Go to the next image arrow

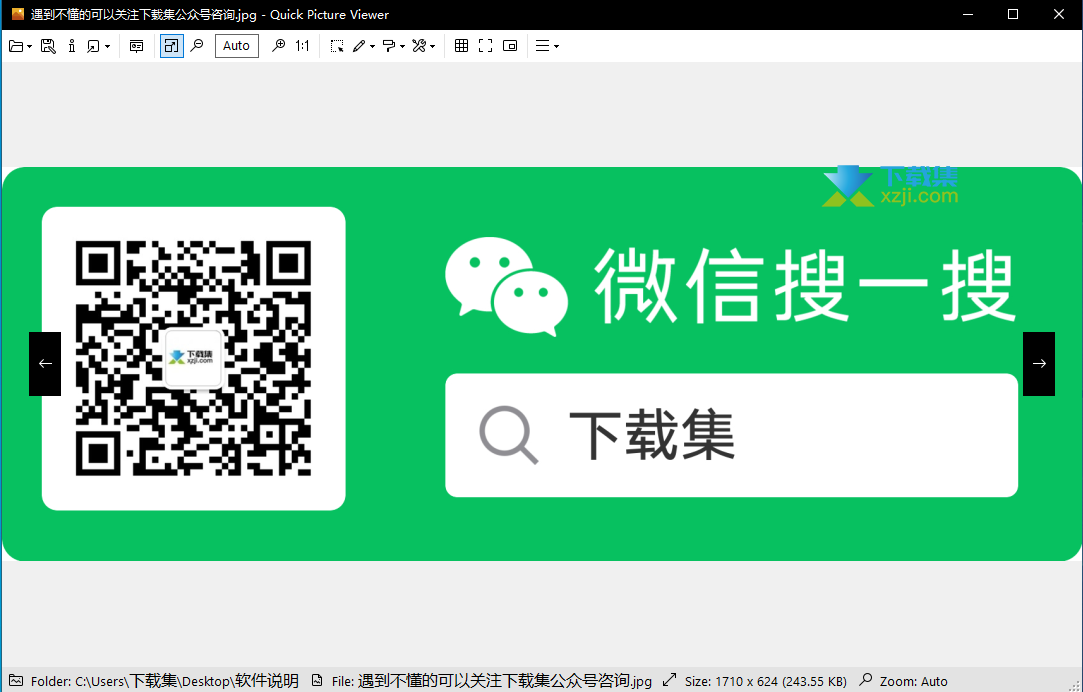[1039, 364]
